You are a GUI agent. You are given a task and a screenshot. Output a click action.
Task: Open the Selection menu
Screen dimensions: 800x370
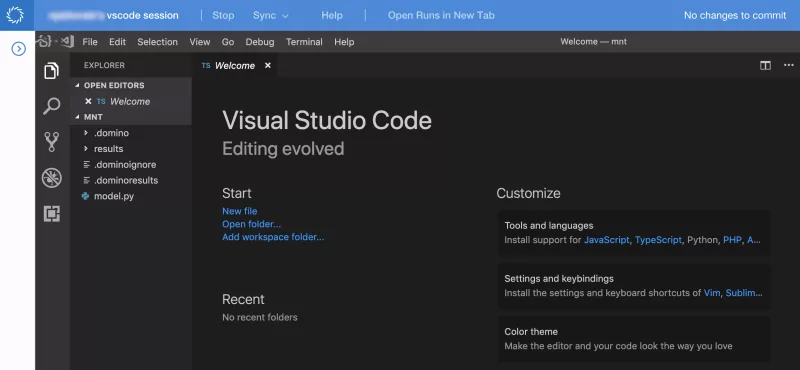coord(157,42)
